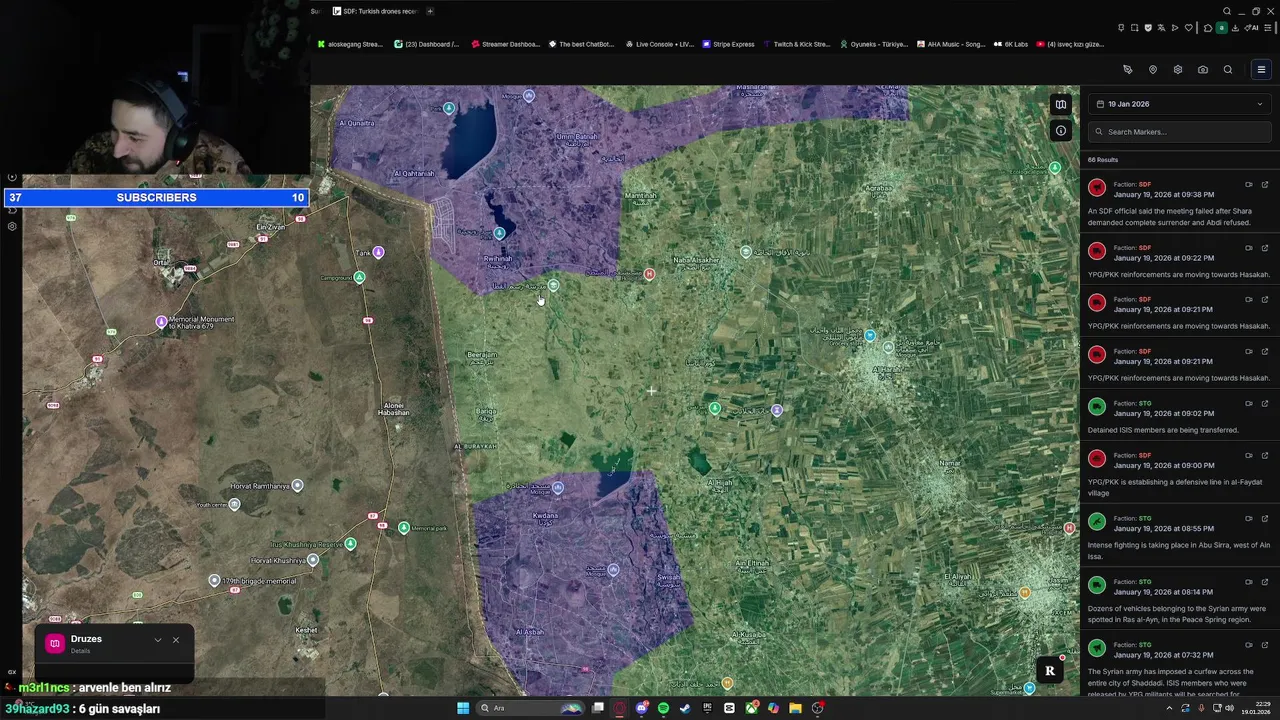Viewport: 1280px width, 720px height.
Task: Collapse the Druzes card chevron
Action: click(157, 640)
